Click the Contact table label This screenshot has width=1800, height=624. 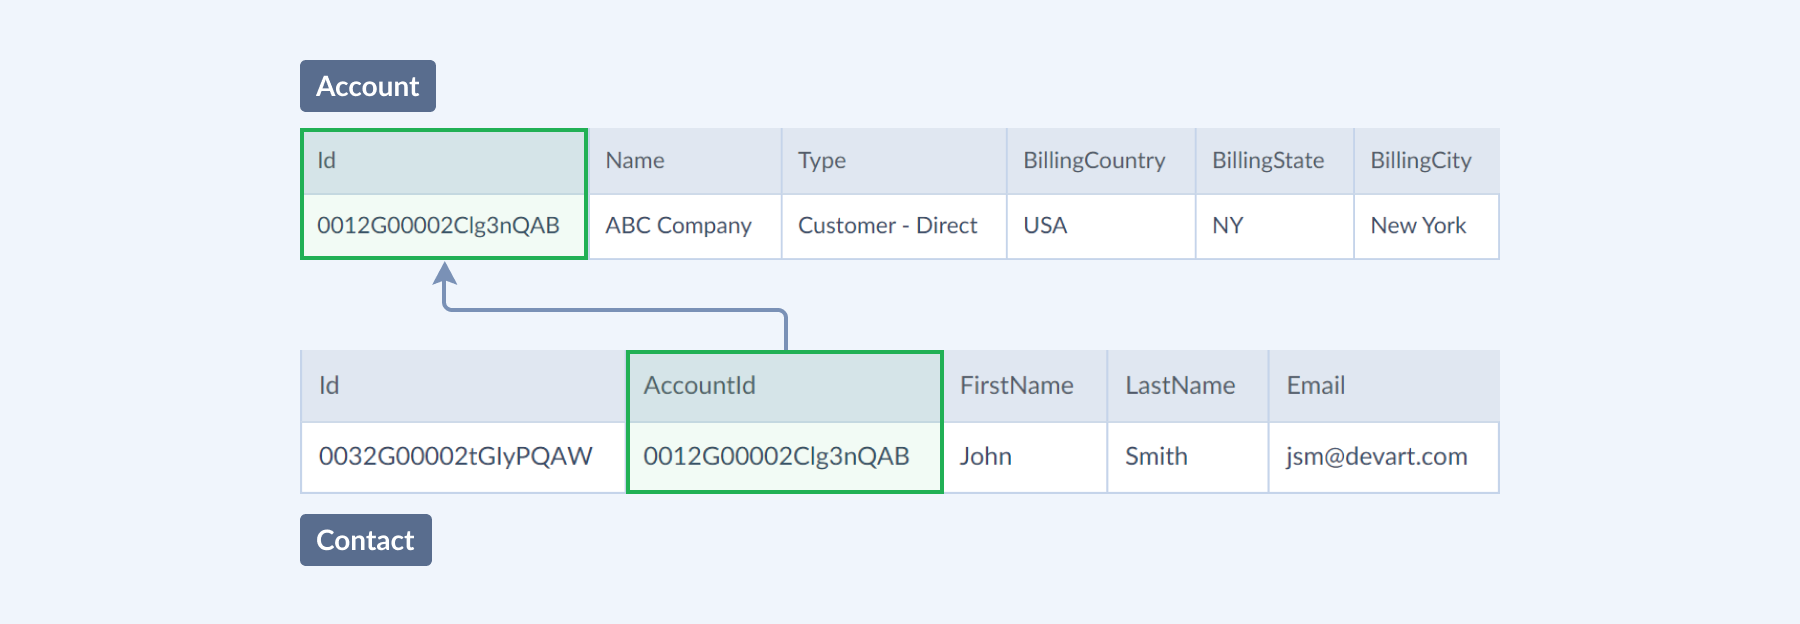point(365,540)
